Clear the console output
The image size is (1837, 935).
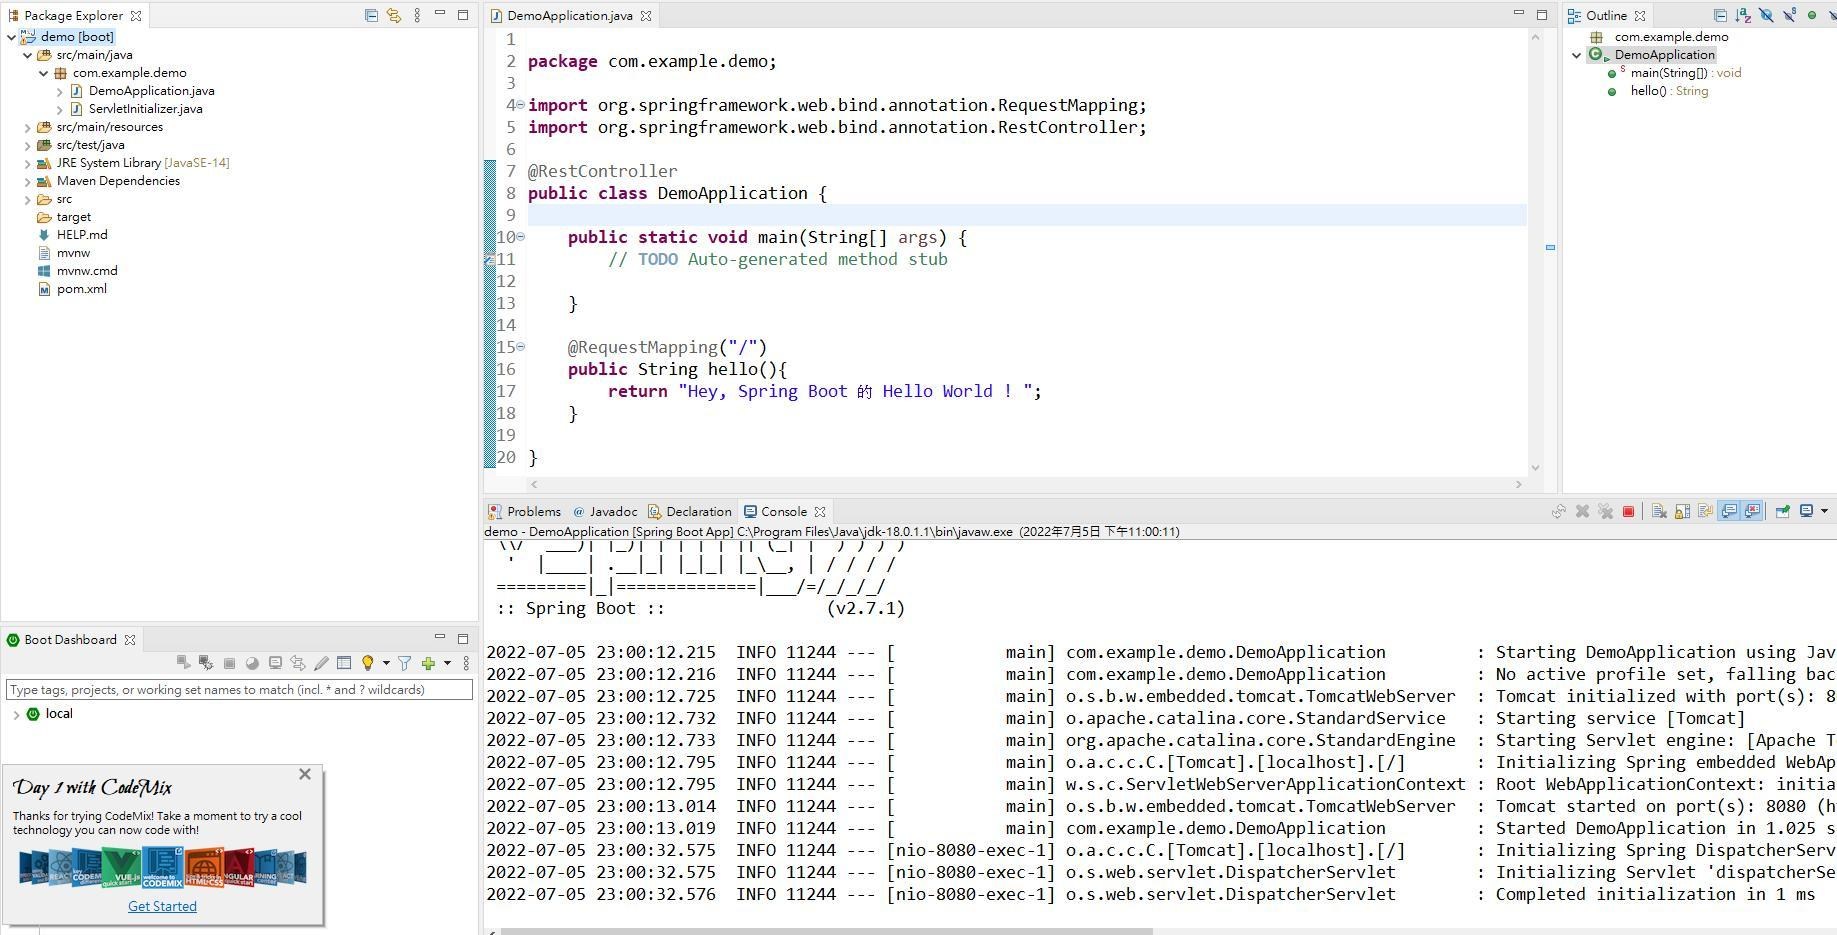point(1659,512)
